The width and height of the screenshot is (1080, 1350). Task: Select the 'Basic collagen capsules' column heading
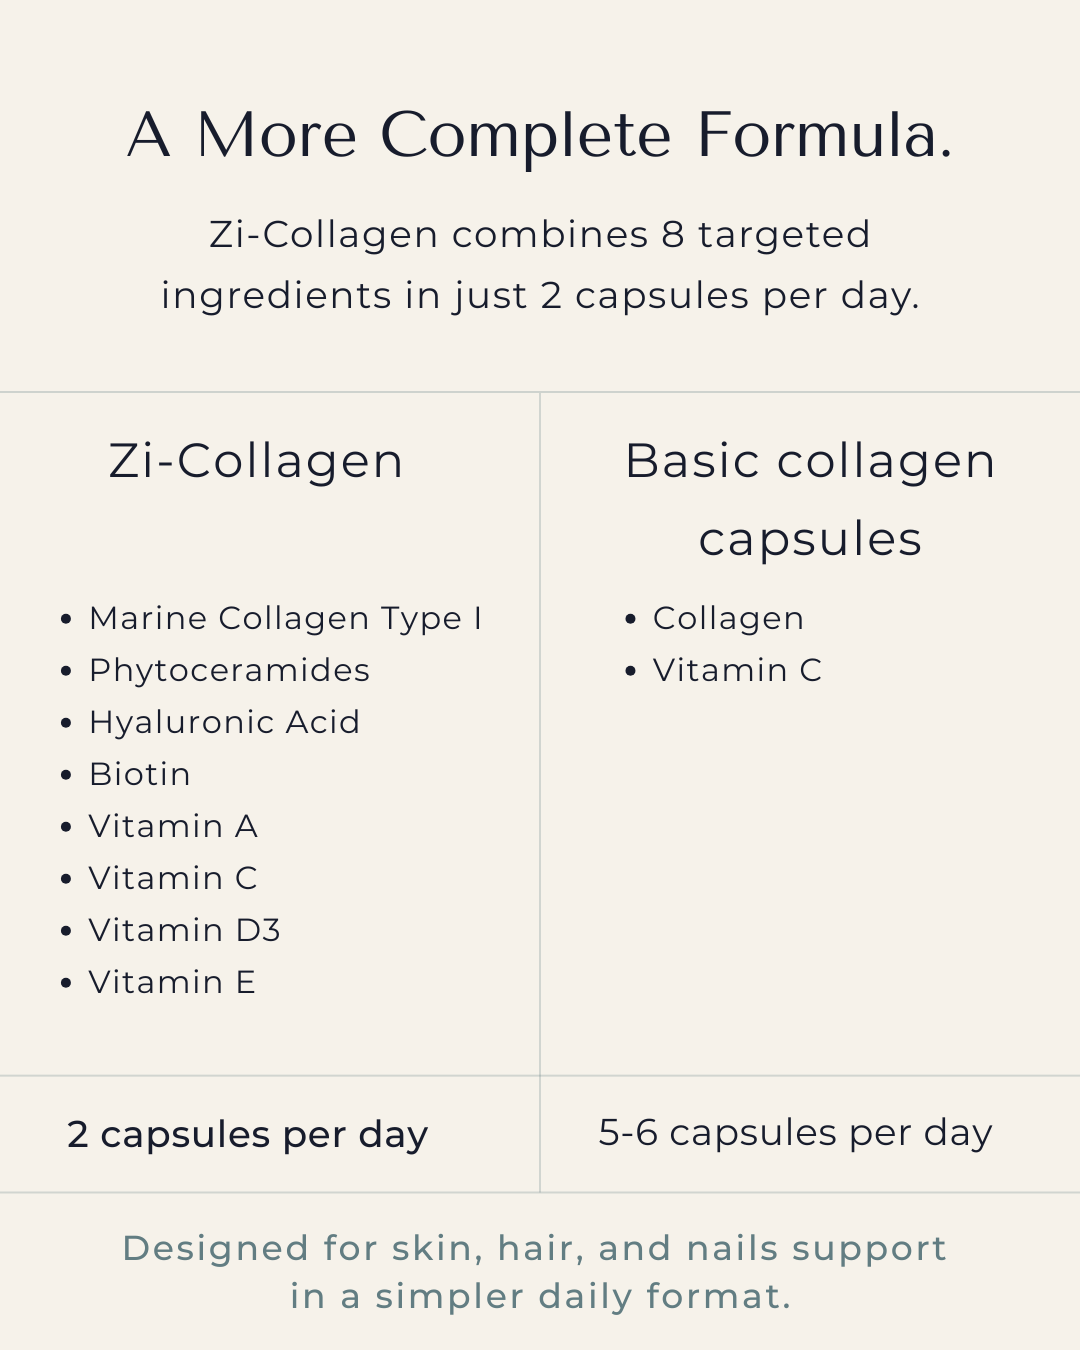click(x=810, y=499)
